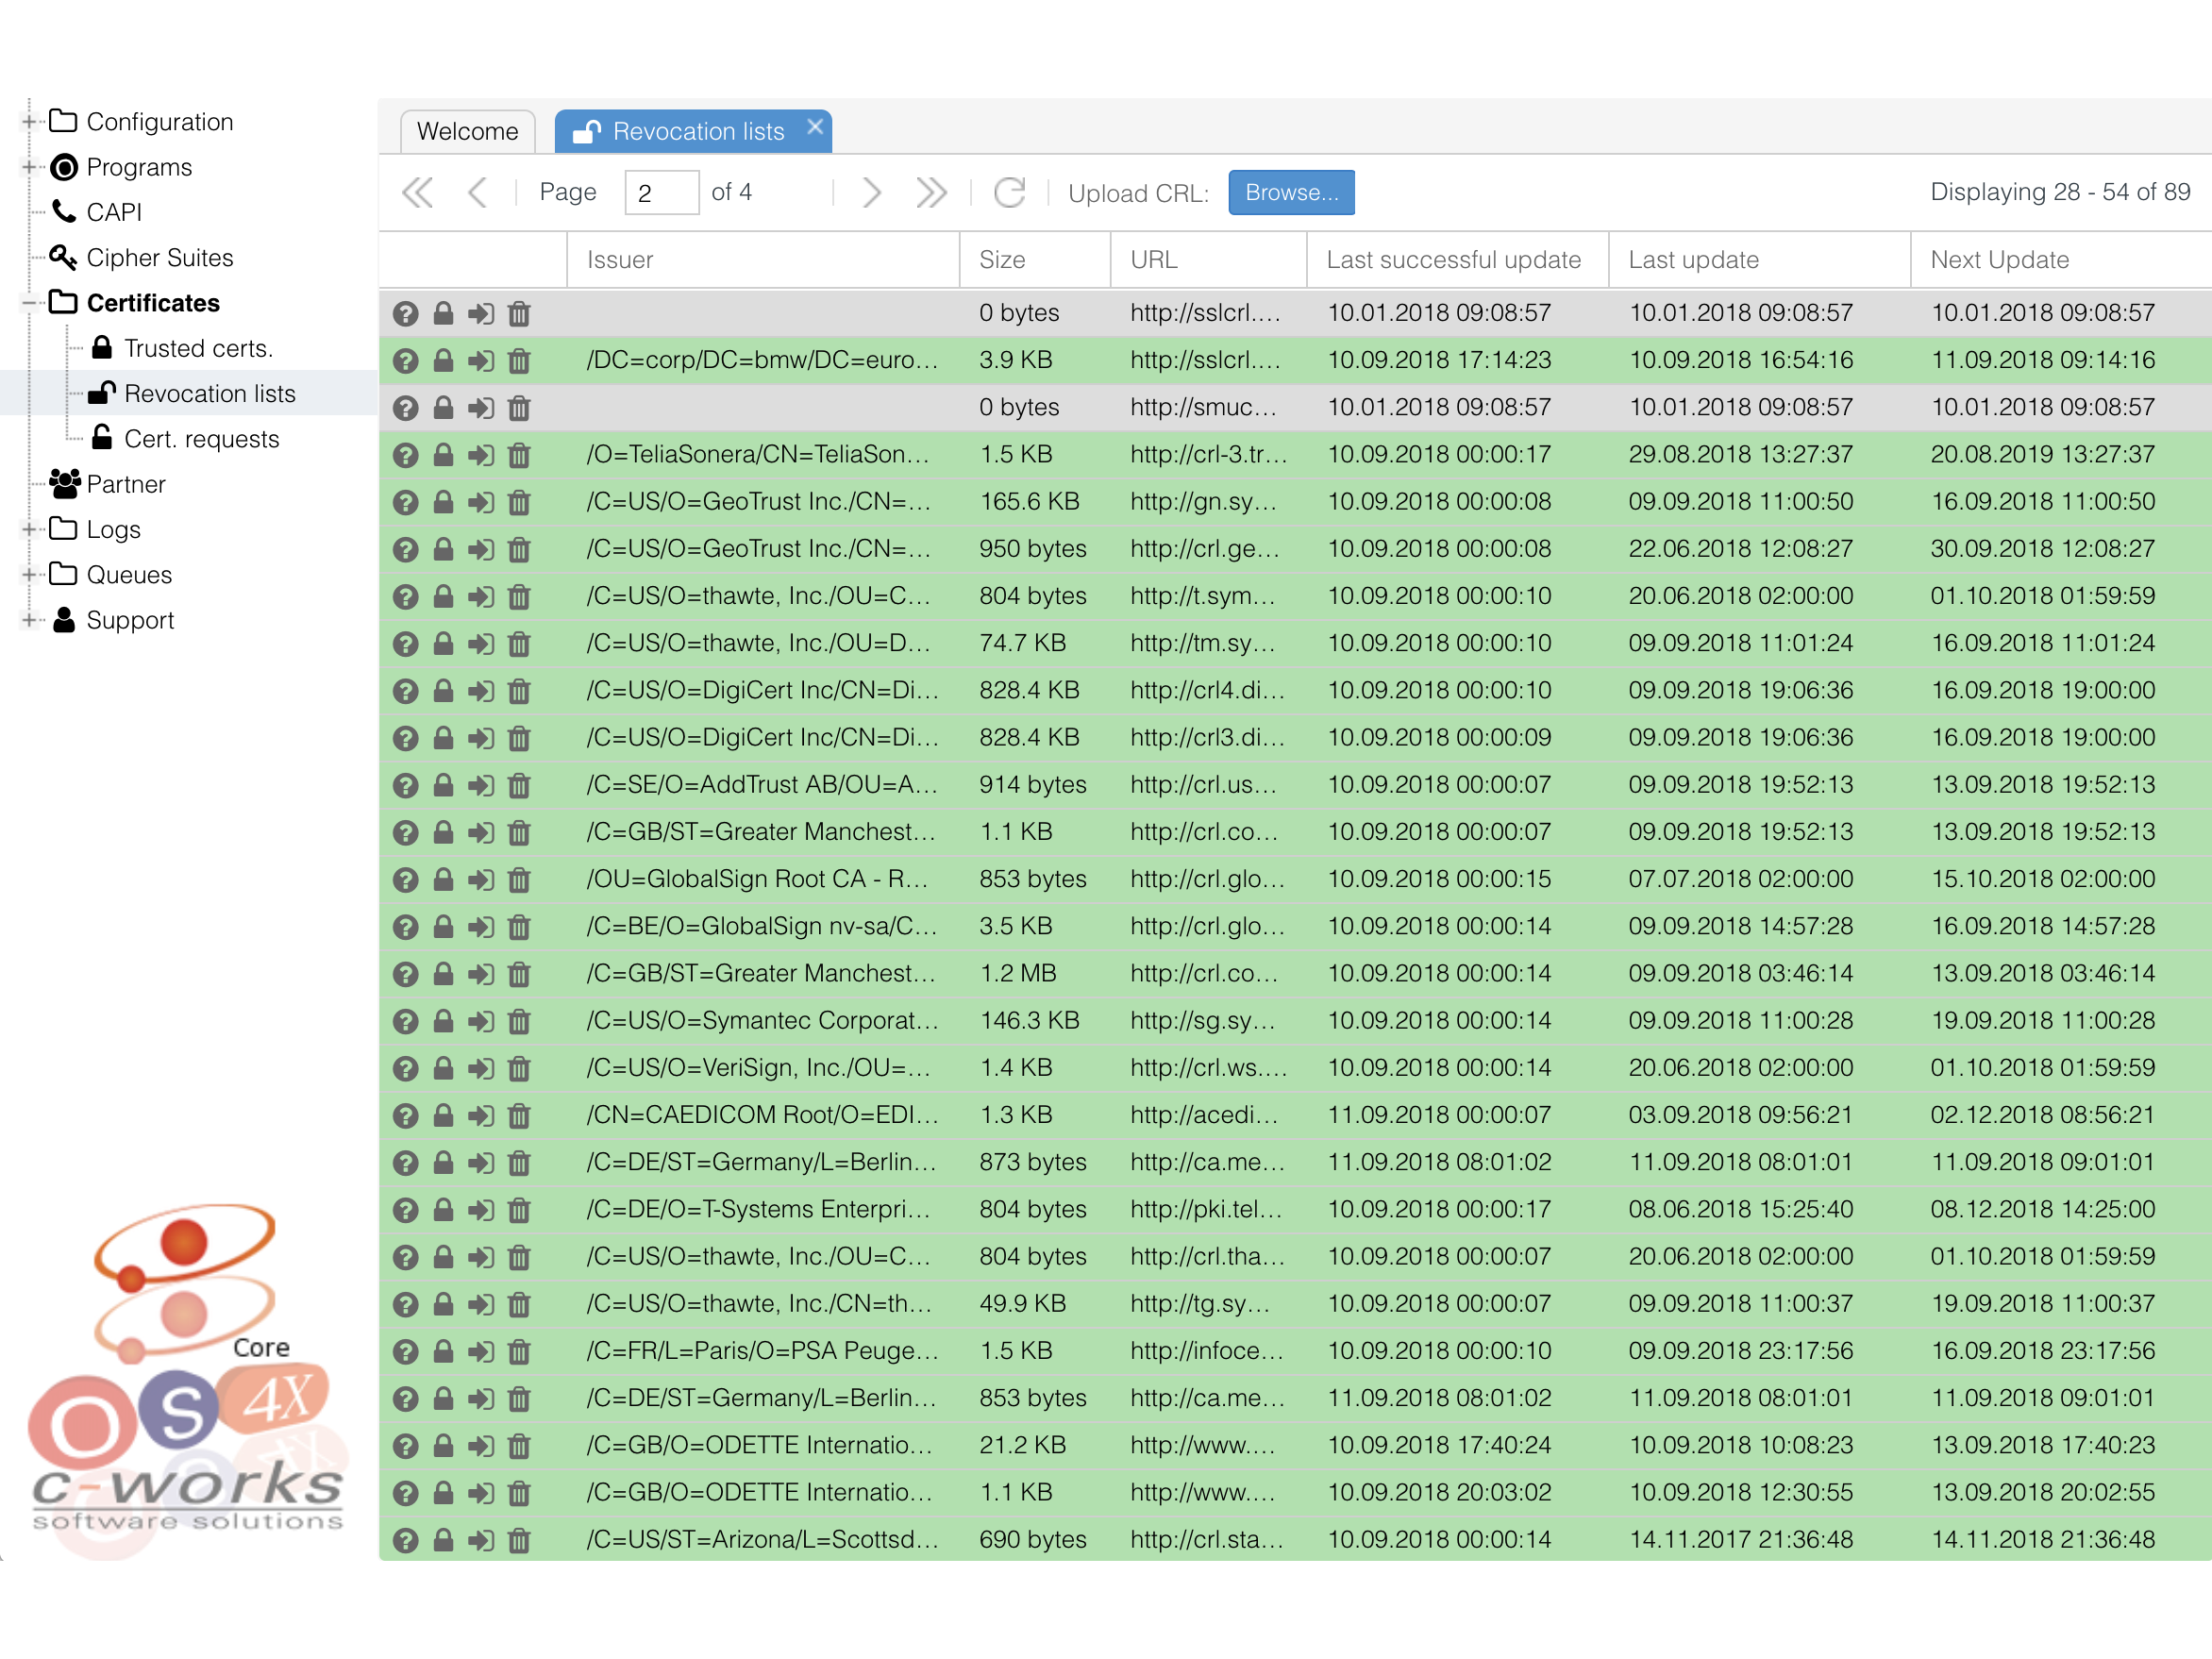Expand the Logs tree node

pos(29,529)
